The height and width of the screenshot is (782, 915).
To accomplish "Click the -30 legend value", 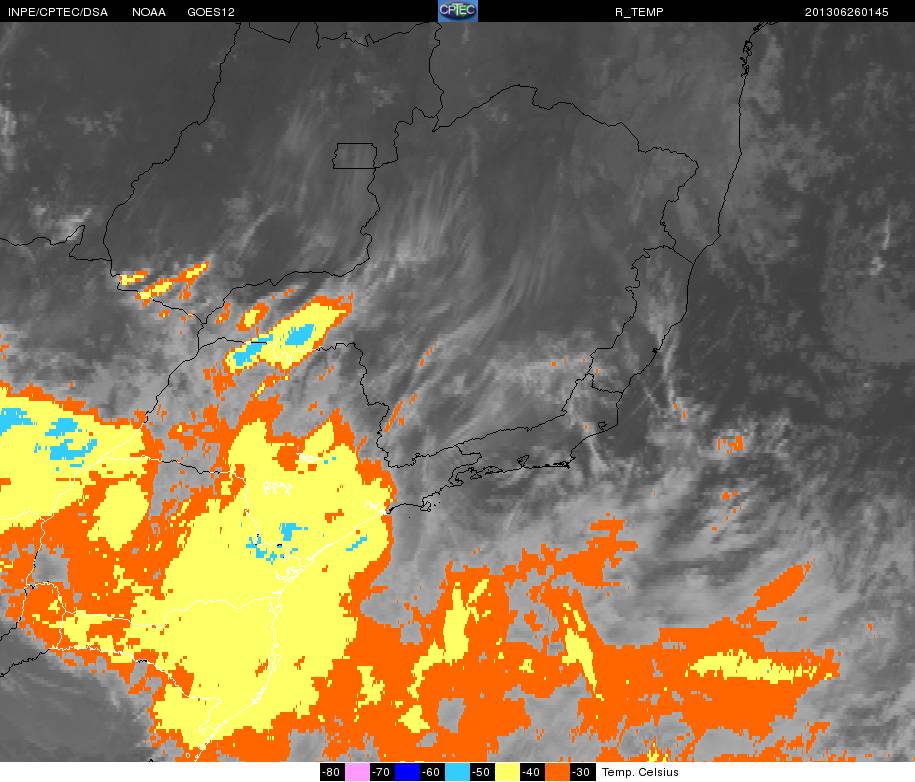I will click(582, 771).
